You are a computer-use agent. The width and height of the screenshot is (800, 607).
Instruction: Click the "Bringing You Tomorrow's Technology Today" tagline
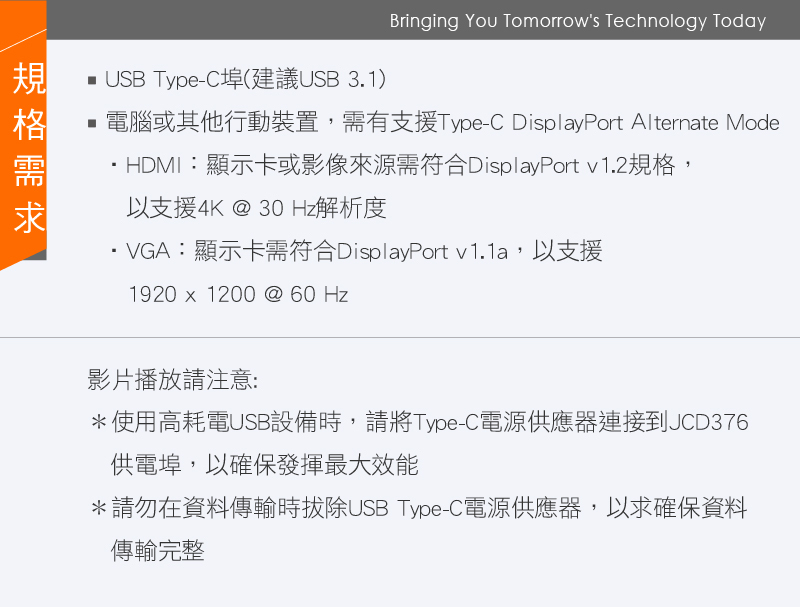click(577, 21)
